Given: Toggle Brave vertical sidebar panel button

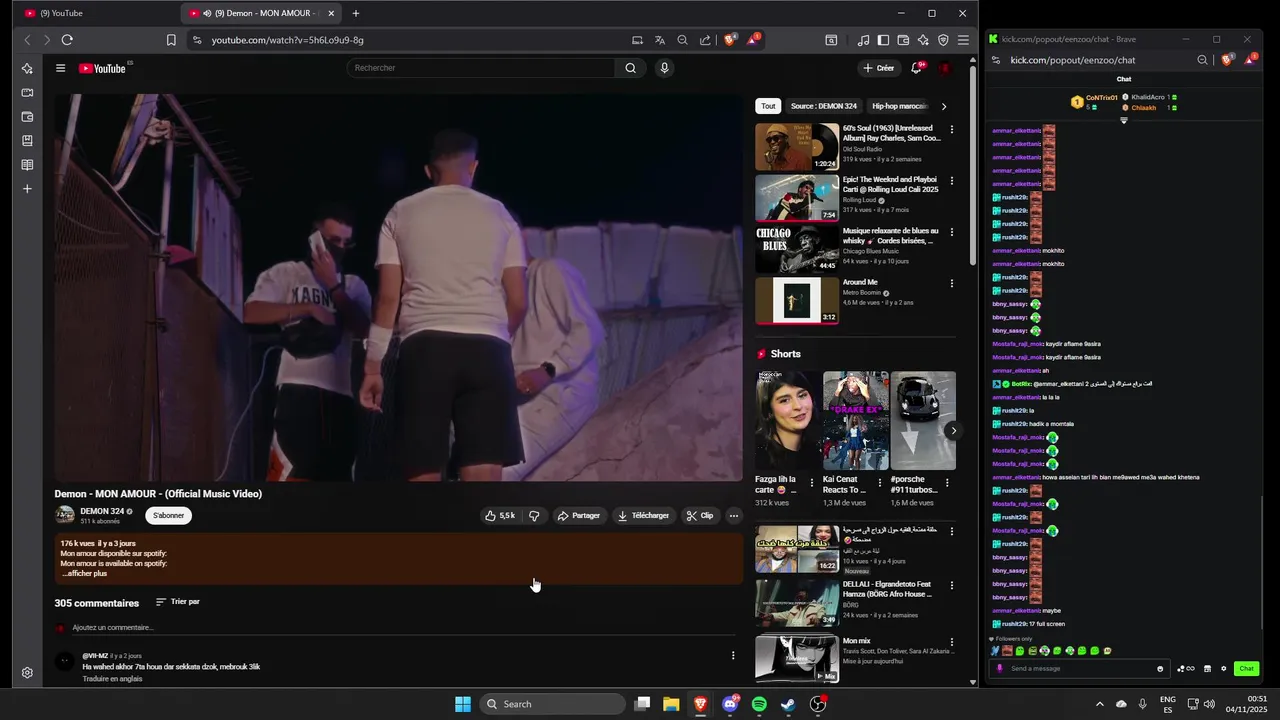Looking at the screenshot, I should [x=883, y=40].
